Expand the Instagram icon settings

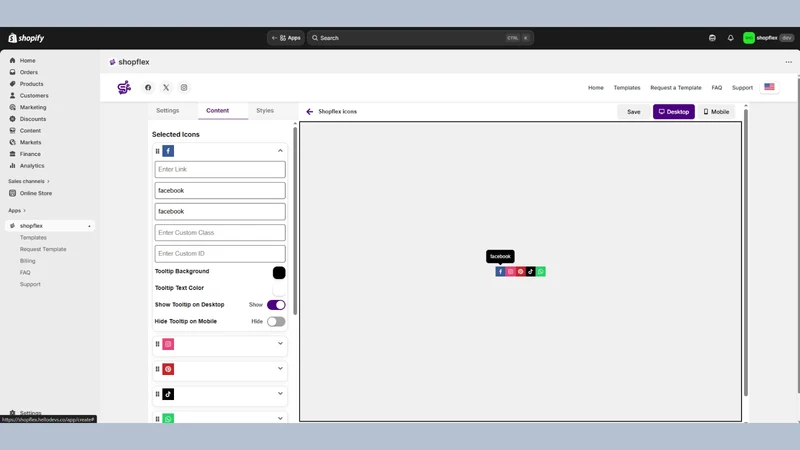point(280,343)
